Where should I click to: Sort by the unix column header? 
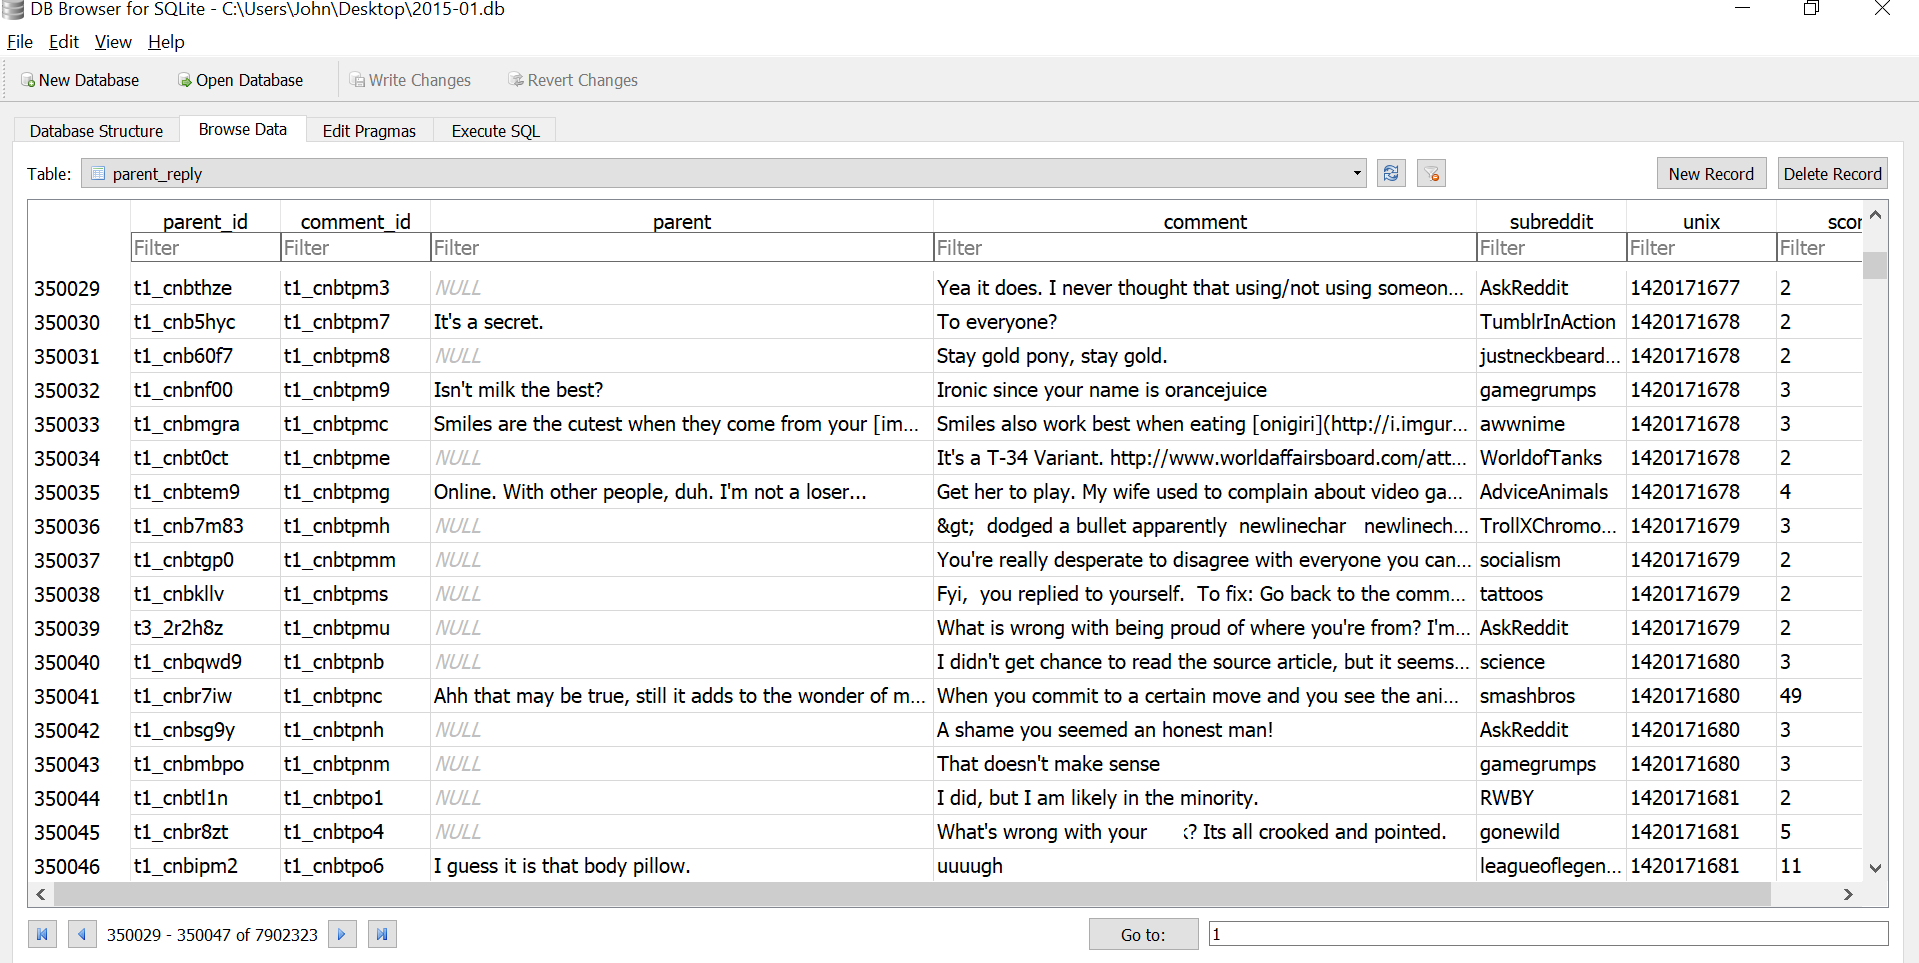coord(1702,221)
